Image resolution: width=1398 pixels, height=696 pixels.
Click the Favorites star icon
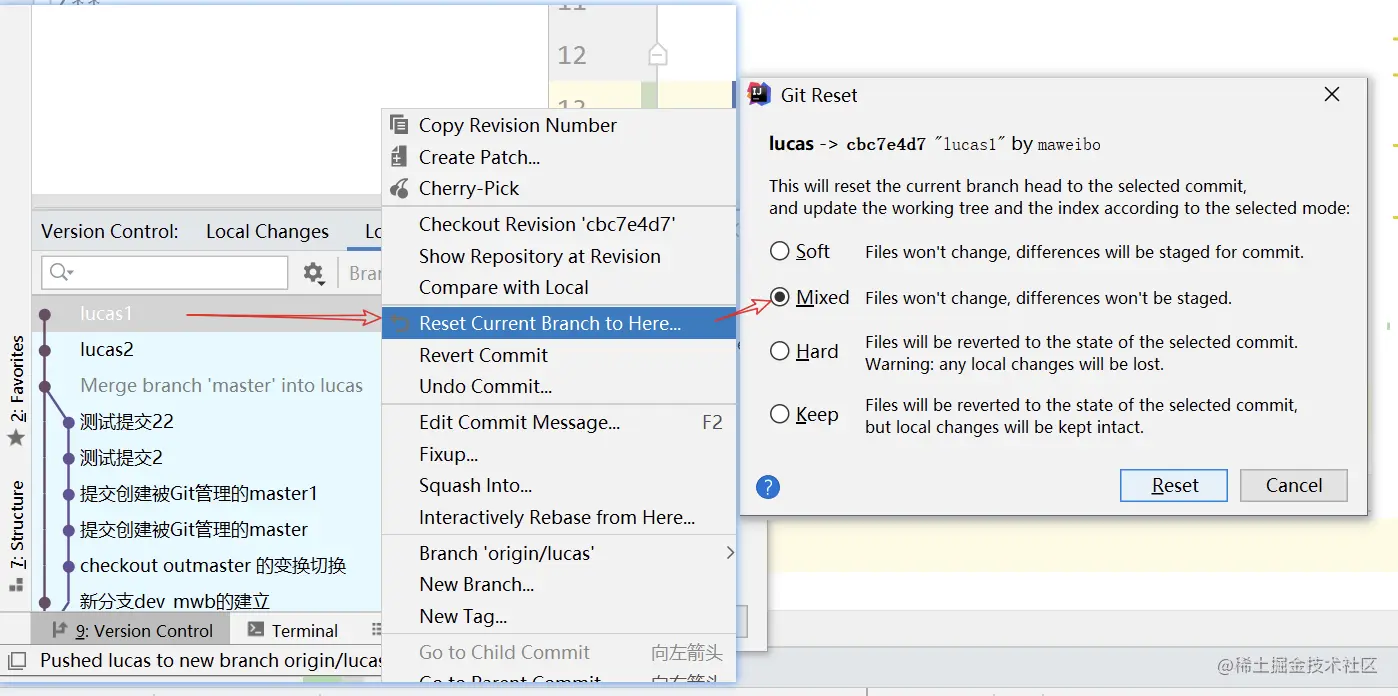point(16,438)
